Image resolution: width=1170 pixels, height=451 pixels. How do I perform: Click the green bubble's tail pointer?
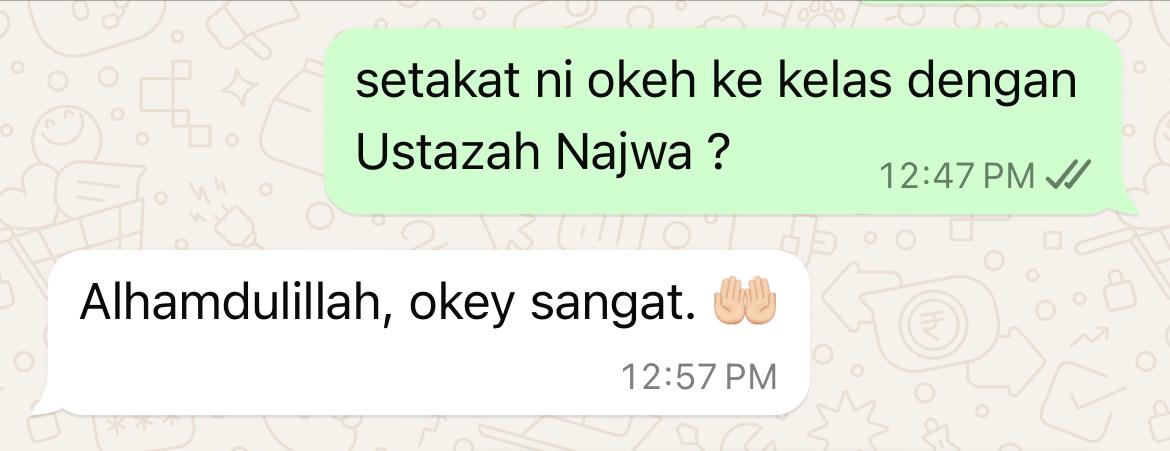(1127, 203)
